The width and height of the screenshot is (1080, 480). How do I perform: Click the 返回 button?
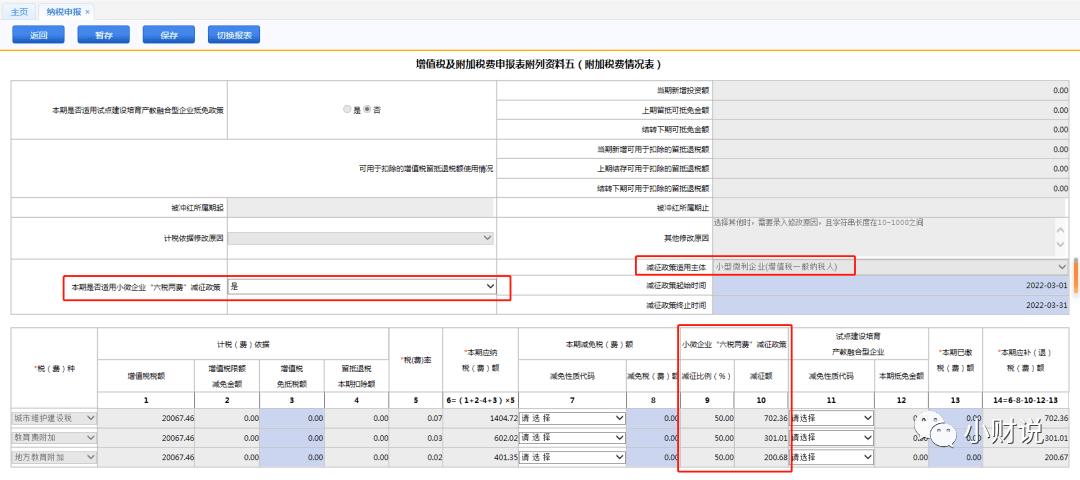coord(39,35)
